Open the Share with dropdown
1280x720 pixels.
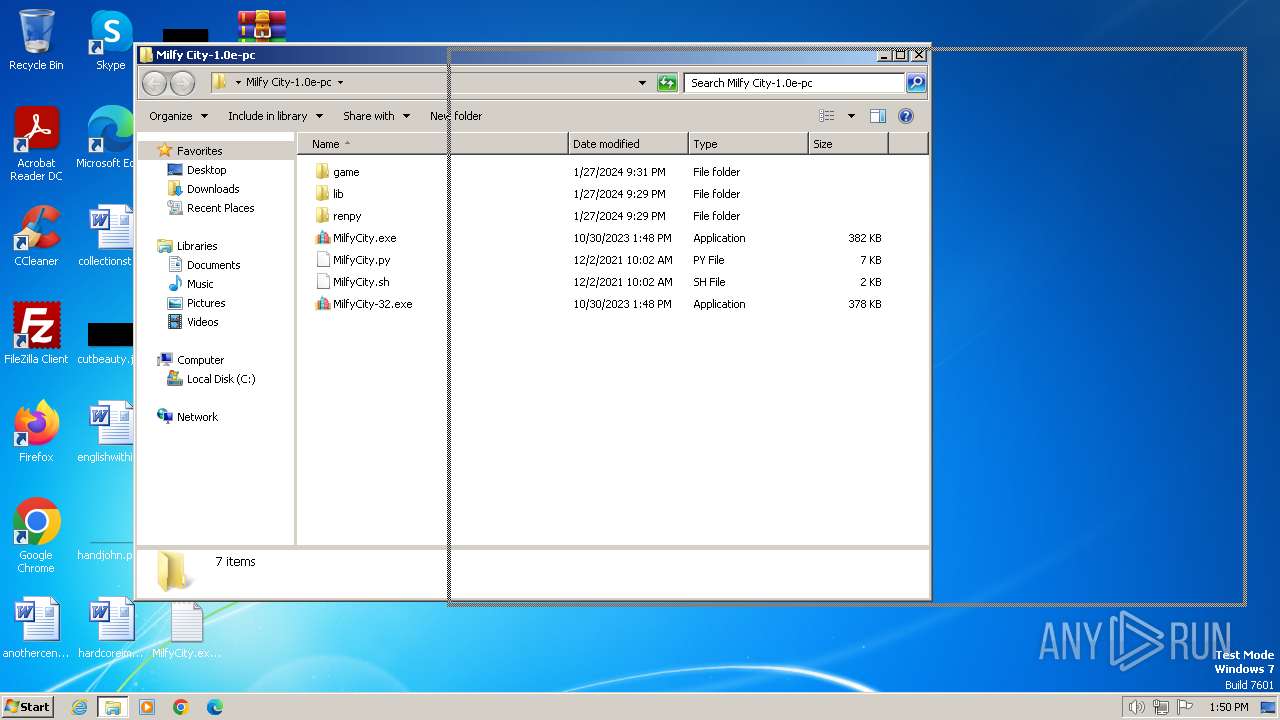coord(376,116)
